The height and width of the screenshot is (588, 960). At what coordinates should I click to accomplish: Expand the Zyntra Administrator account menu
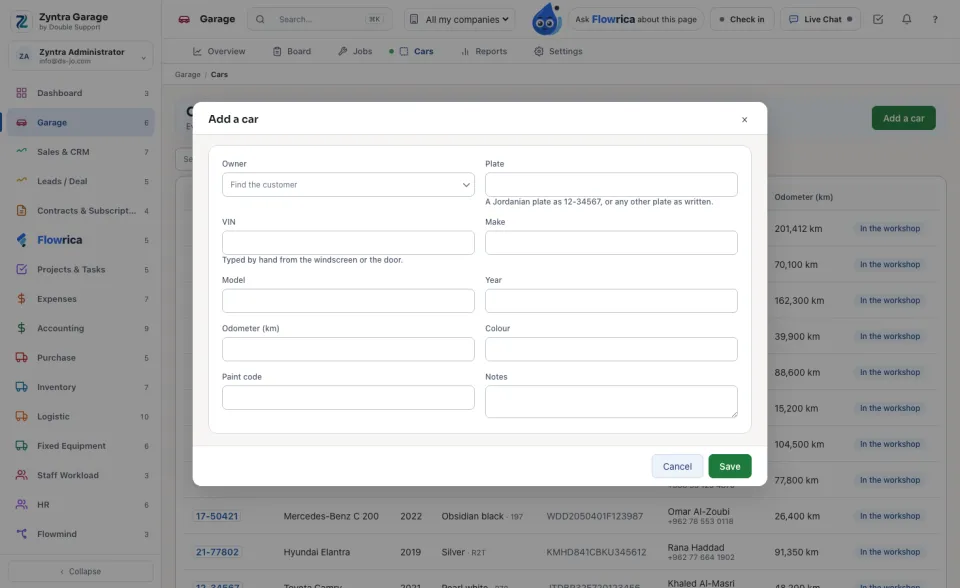(81, 56)
